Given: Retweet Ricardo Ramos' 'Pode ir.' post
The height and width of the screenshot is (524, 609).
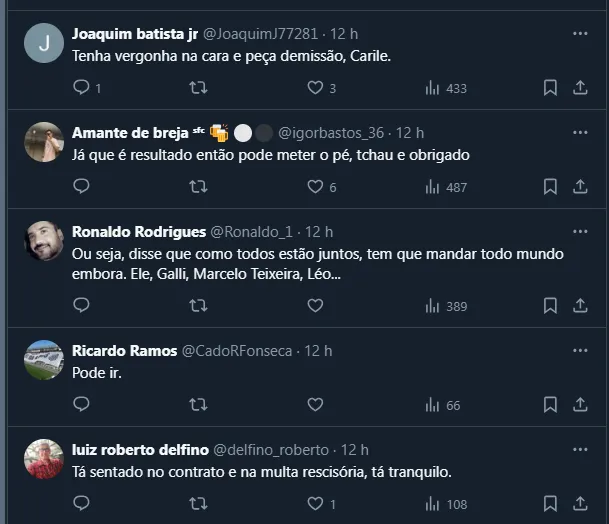Looking at the screenshot, I should coord(198,404).
